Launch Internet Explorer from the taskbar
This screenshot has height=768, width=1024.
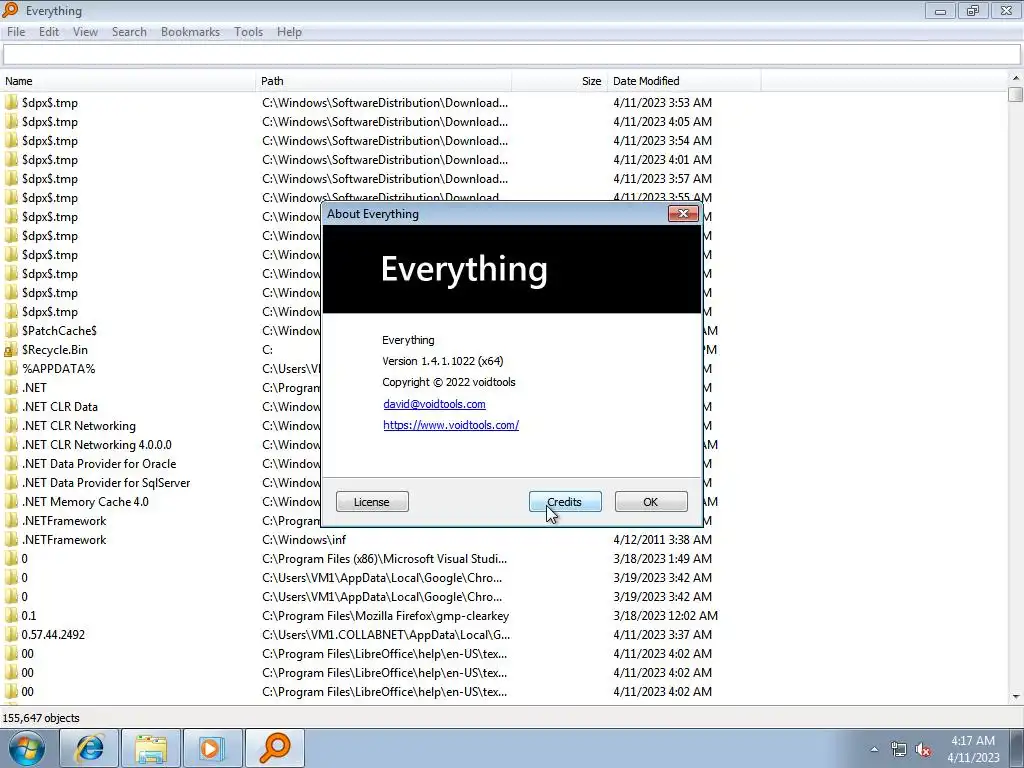pyautogui.click(x=89, y=748)
